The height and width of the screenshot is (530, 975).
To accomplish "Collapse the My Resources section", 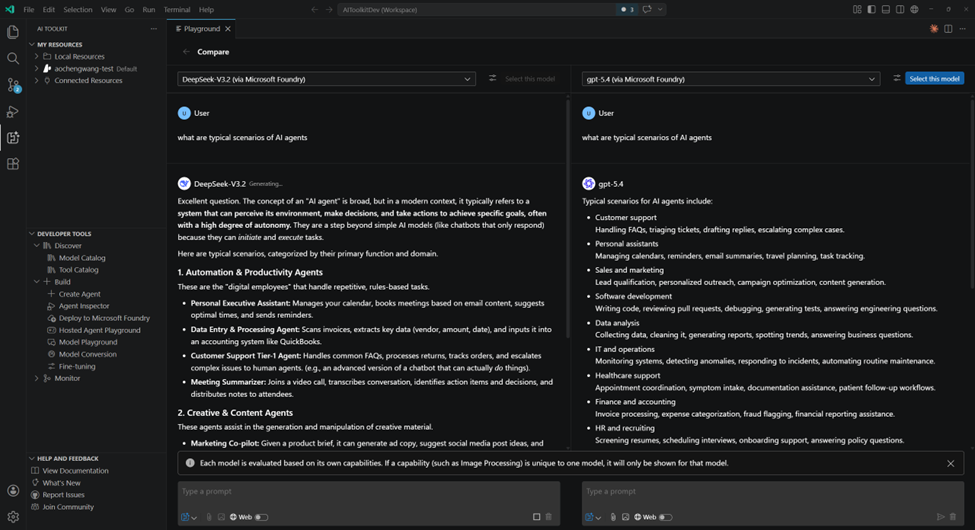I will (32, 45).
